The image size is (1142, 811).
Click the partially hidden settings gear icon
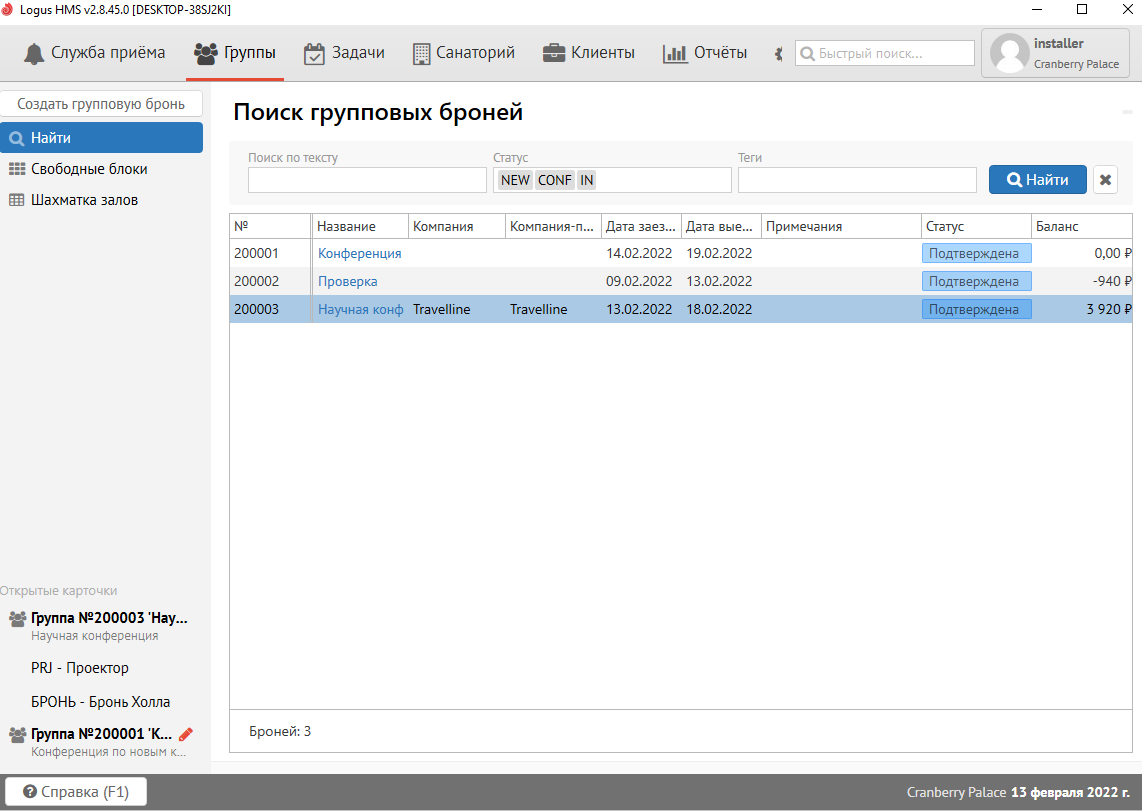tap(779, 54)
